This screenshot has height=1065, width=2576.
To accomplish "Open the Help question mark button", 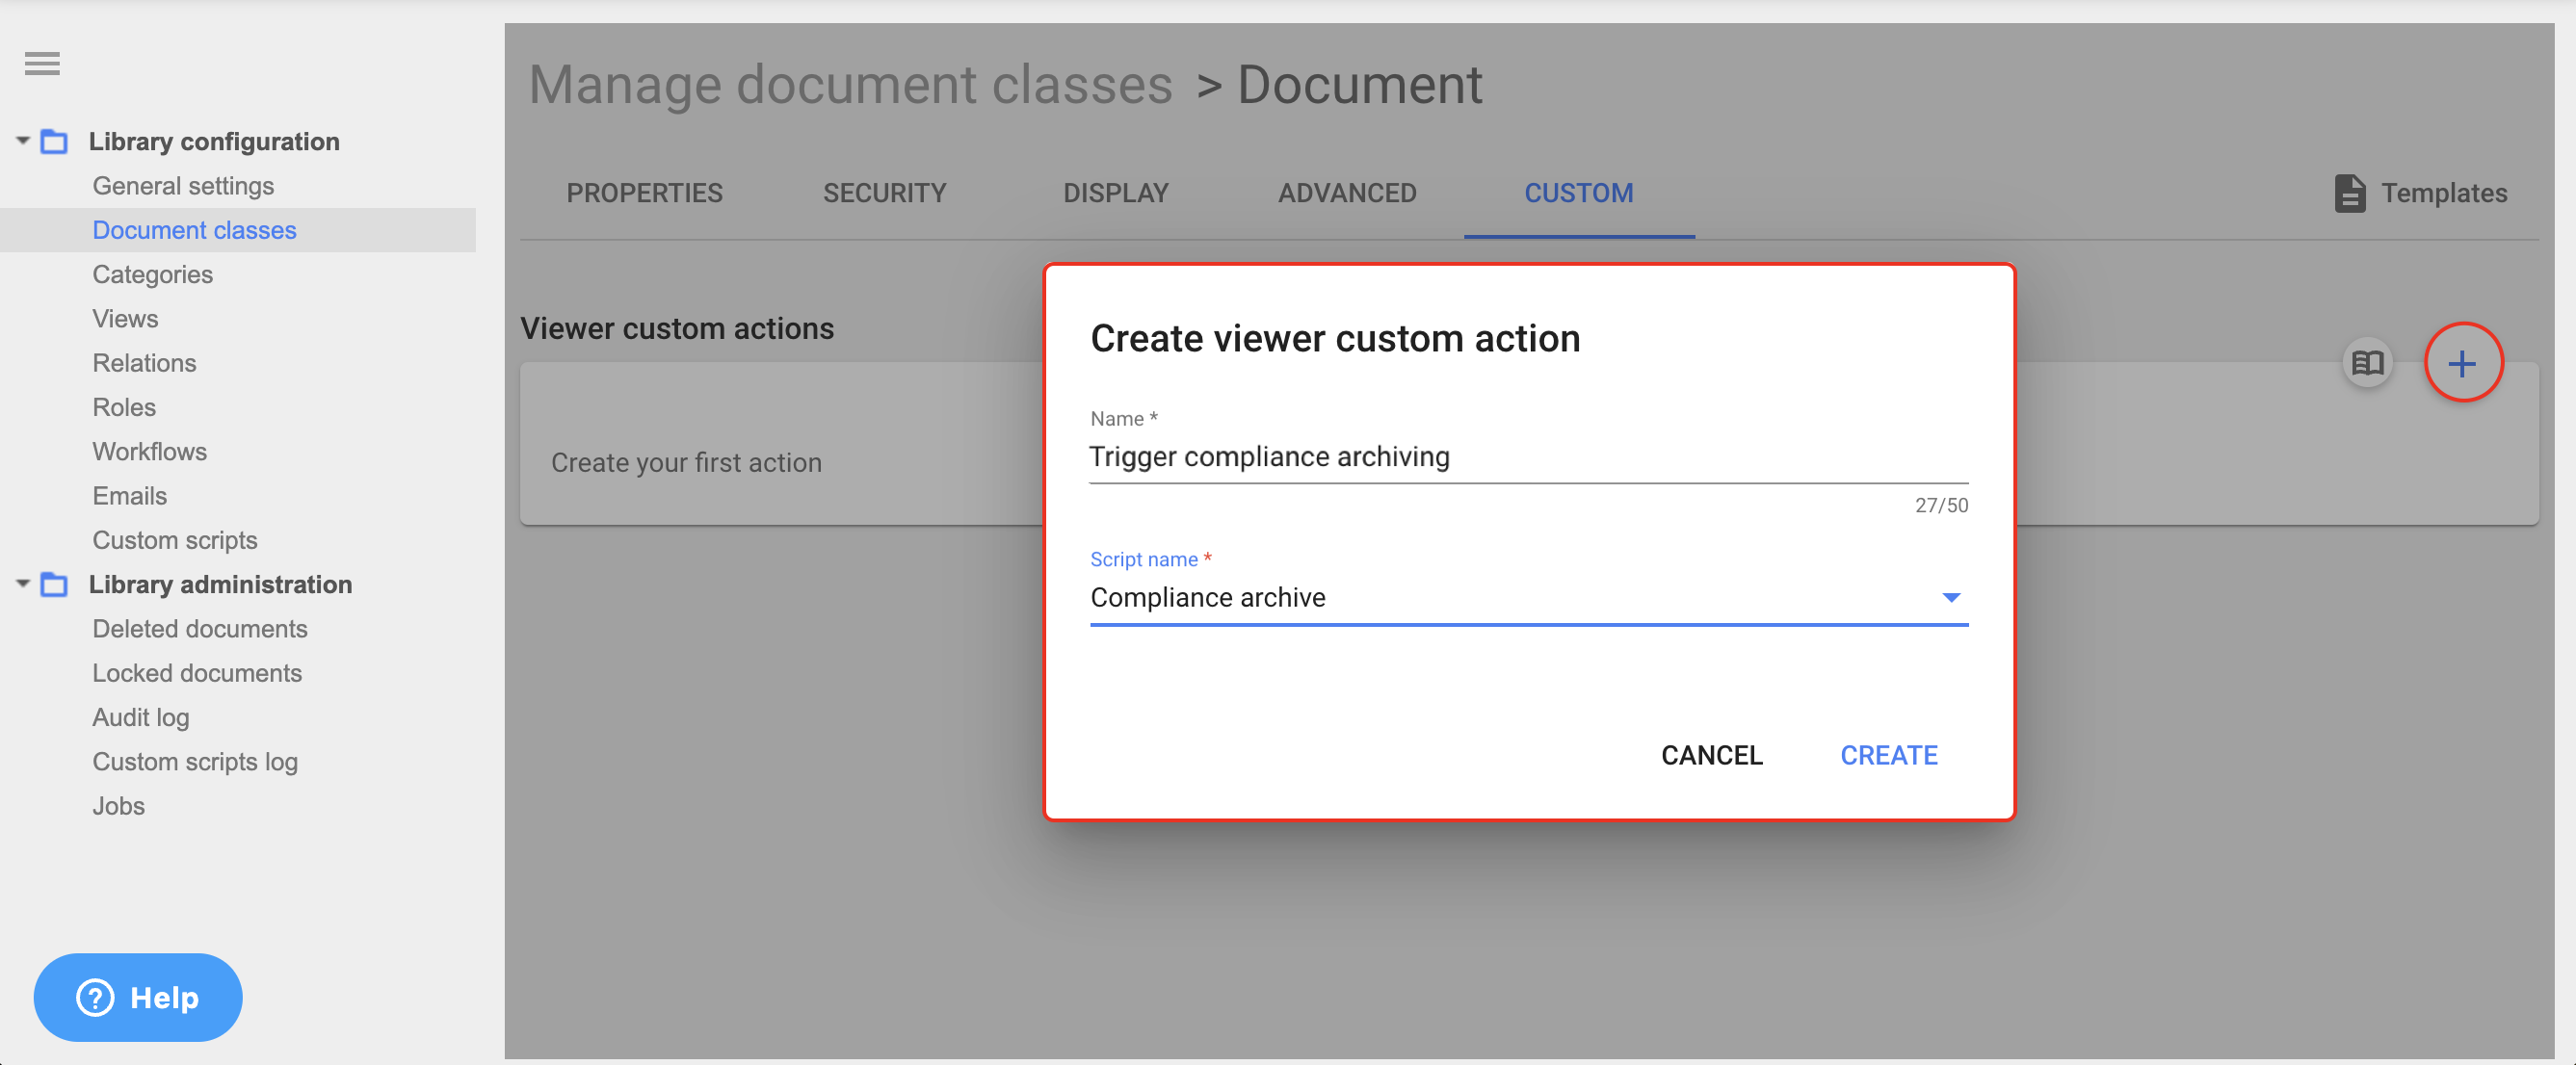I will (x=138, y=997).
